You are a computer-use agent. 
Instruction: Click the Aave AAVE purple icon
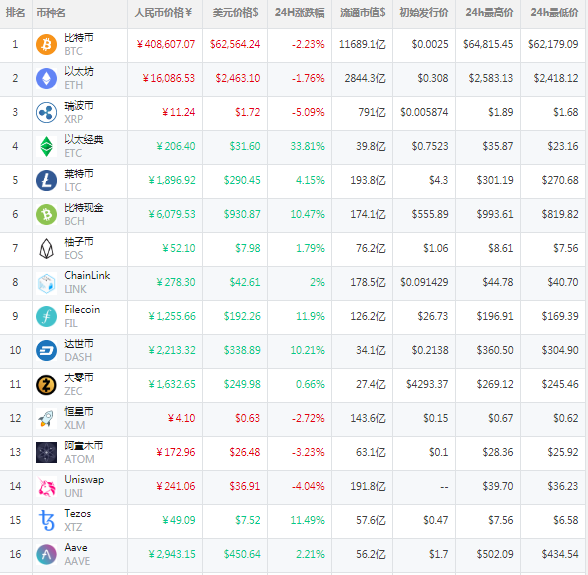pyautogui.click(x=46, y=554)
